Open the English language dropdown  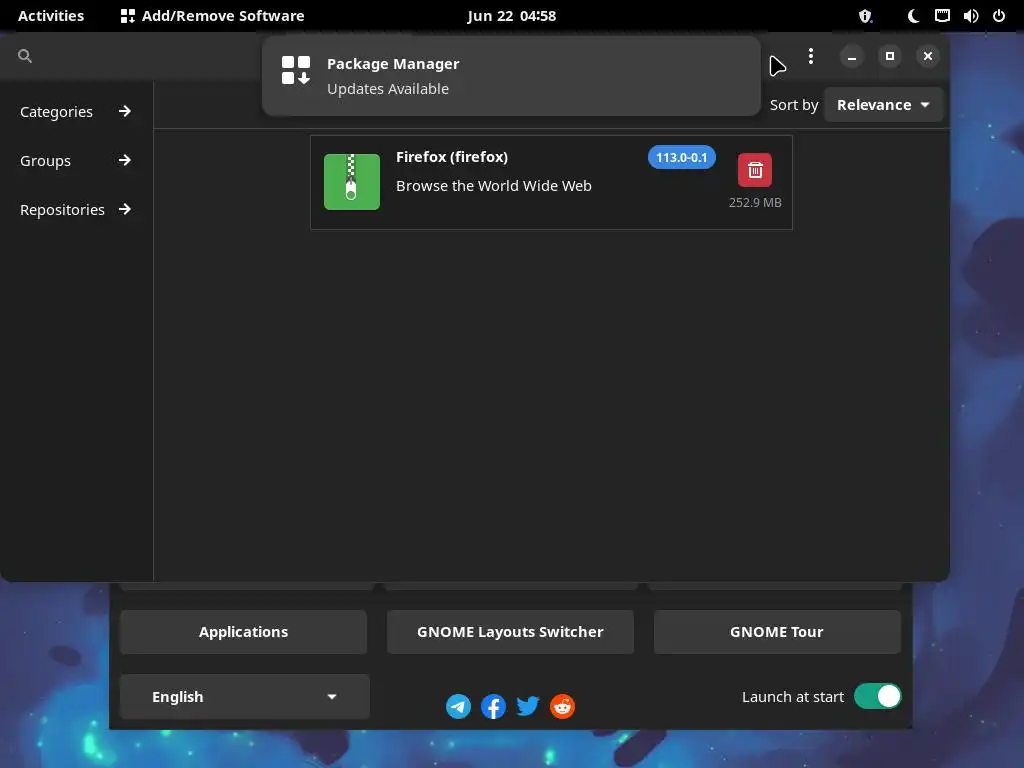[x=244, y=697]
